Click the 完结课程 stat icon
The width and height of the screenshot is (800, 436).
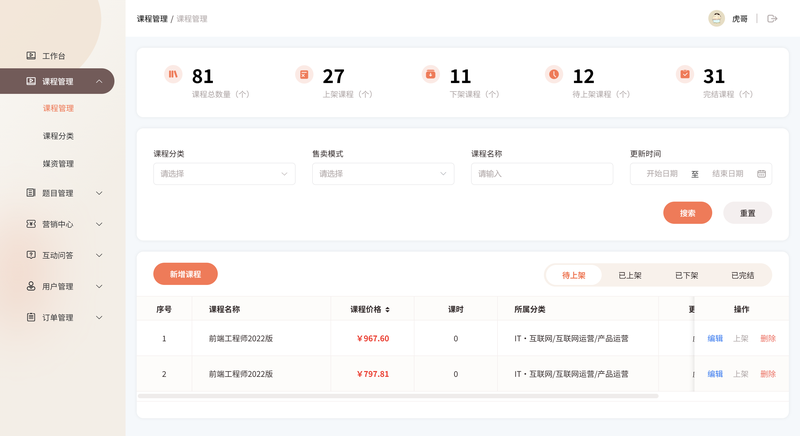tap(685, 74)
